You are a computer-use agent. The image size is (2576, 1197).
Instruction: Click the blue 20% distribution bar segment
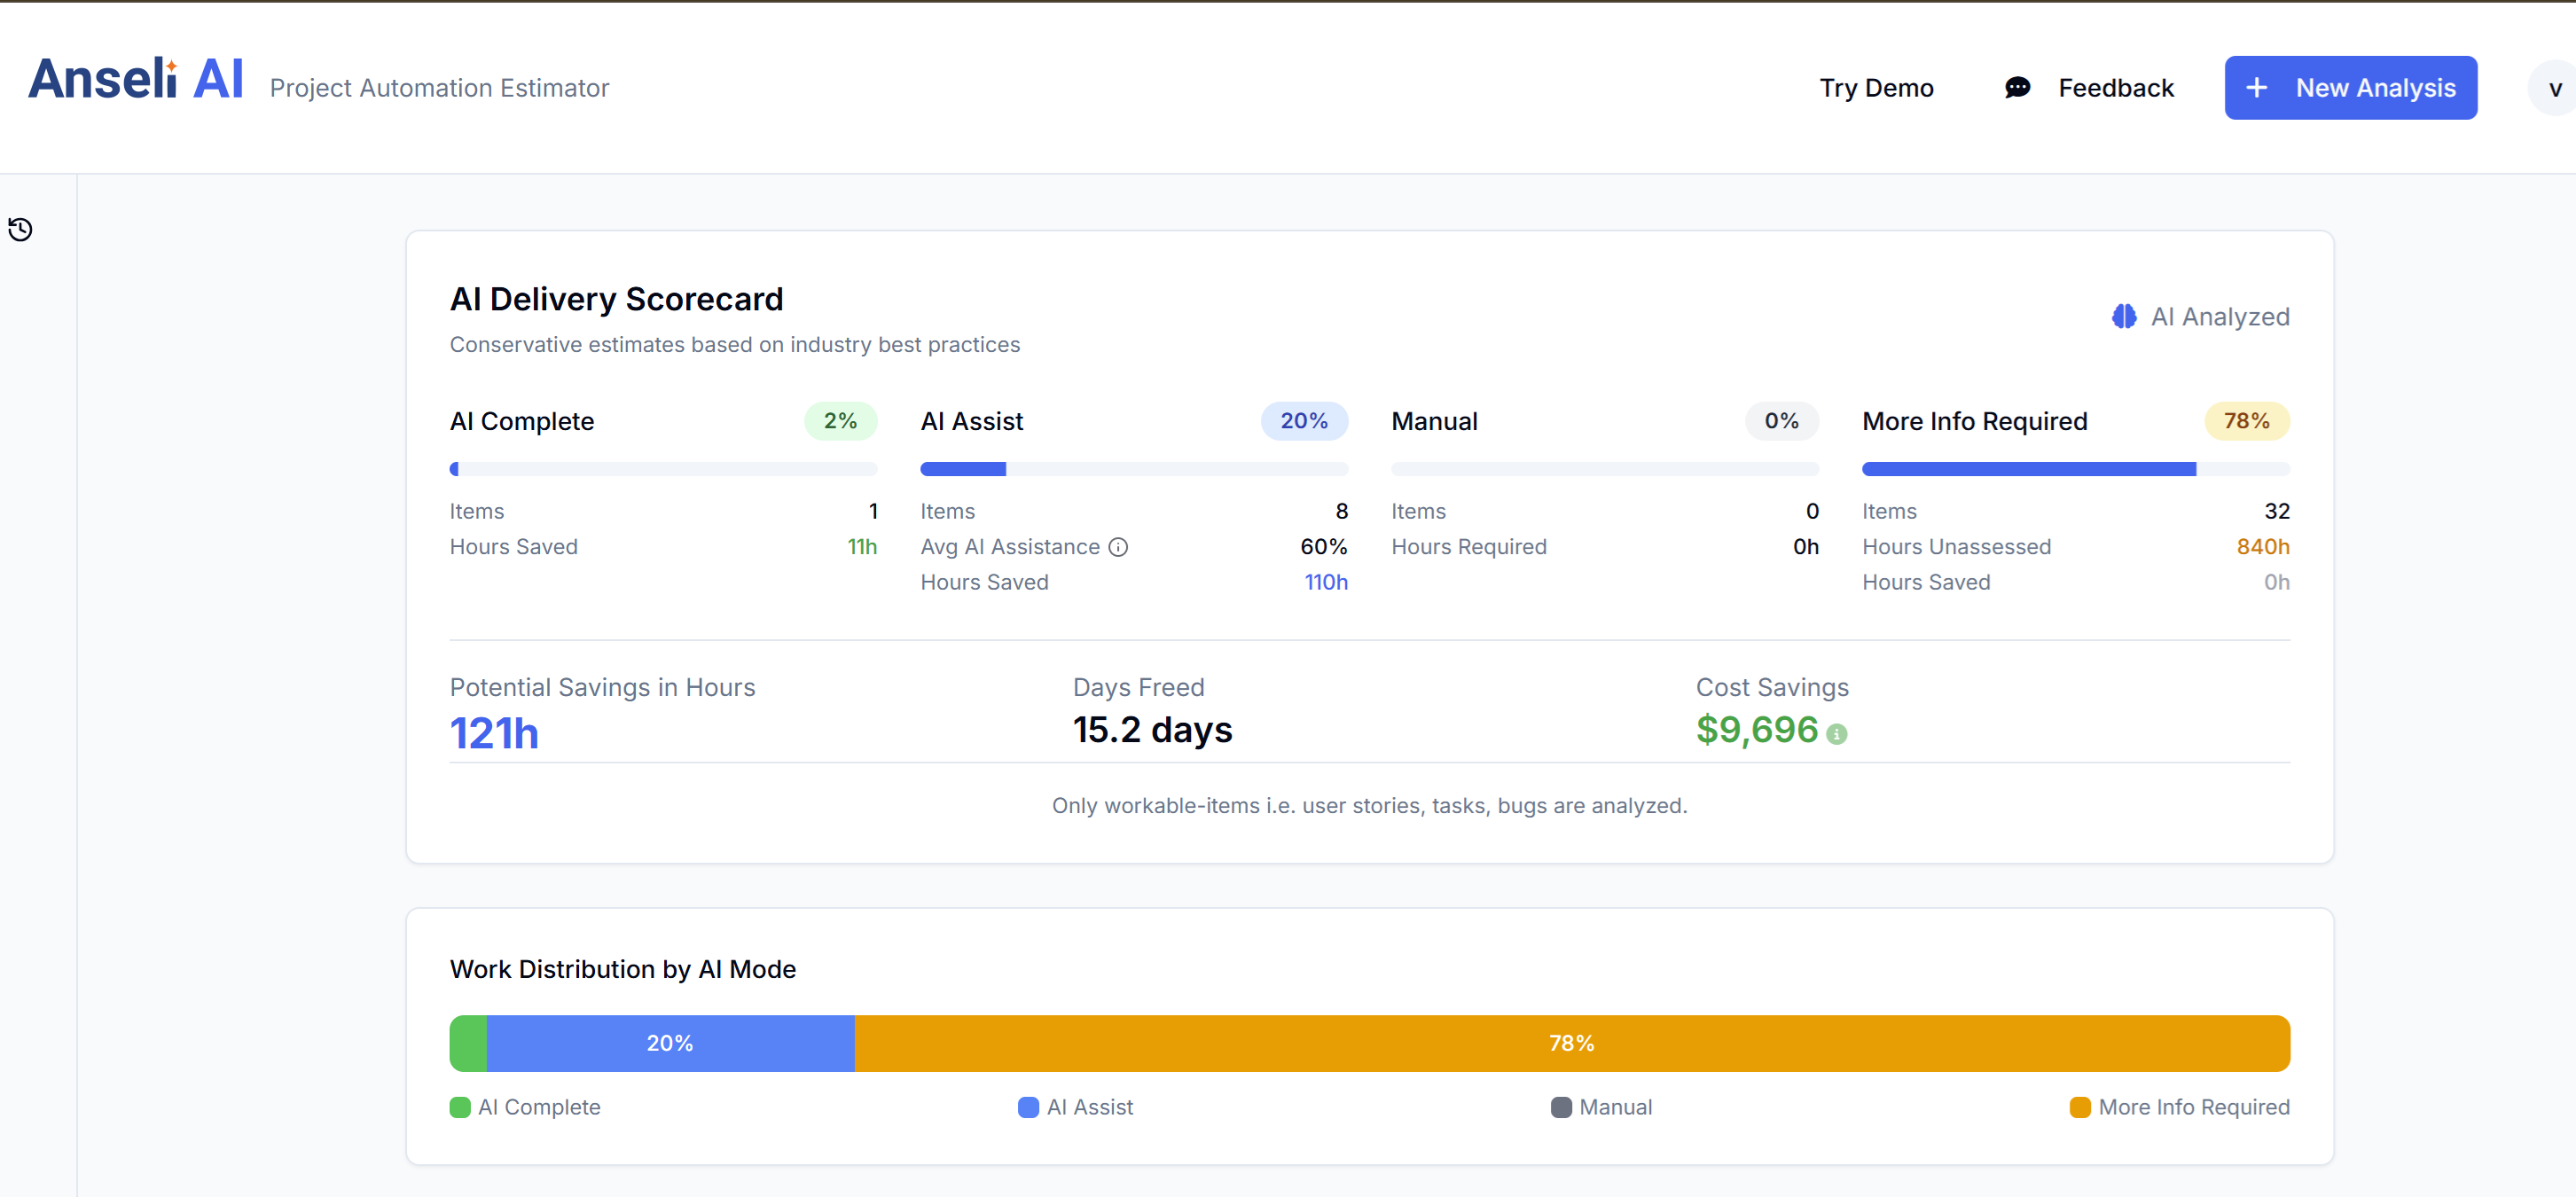pos(670,1043)
